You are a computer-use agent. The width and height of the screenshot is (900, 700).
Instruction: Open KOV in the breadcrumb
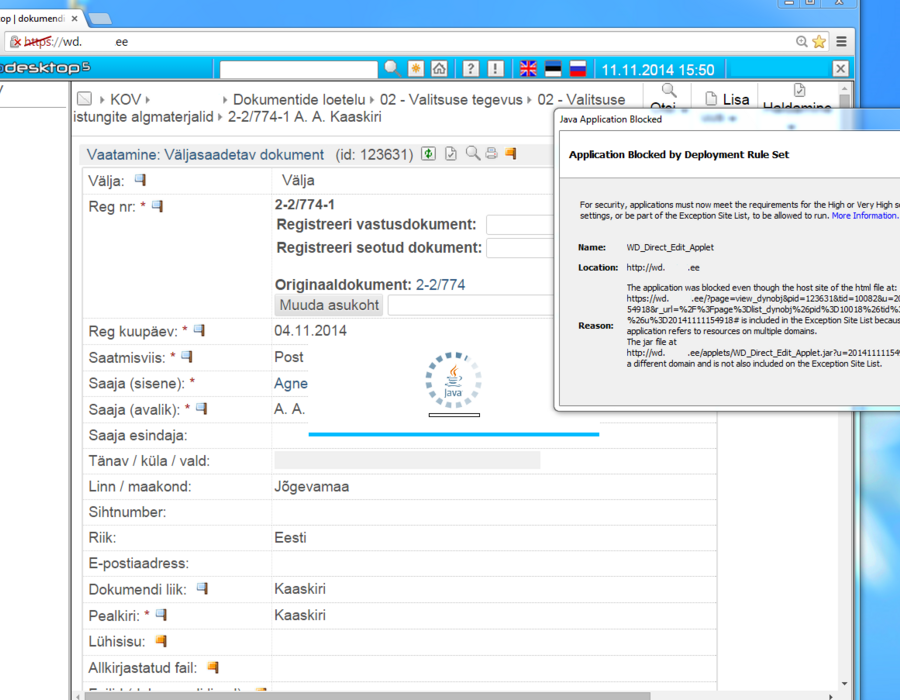(x=125, y=99)
